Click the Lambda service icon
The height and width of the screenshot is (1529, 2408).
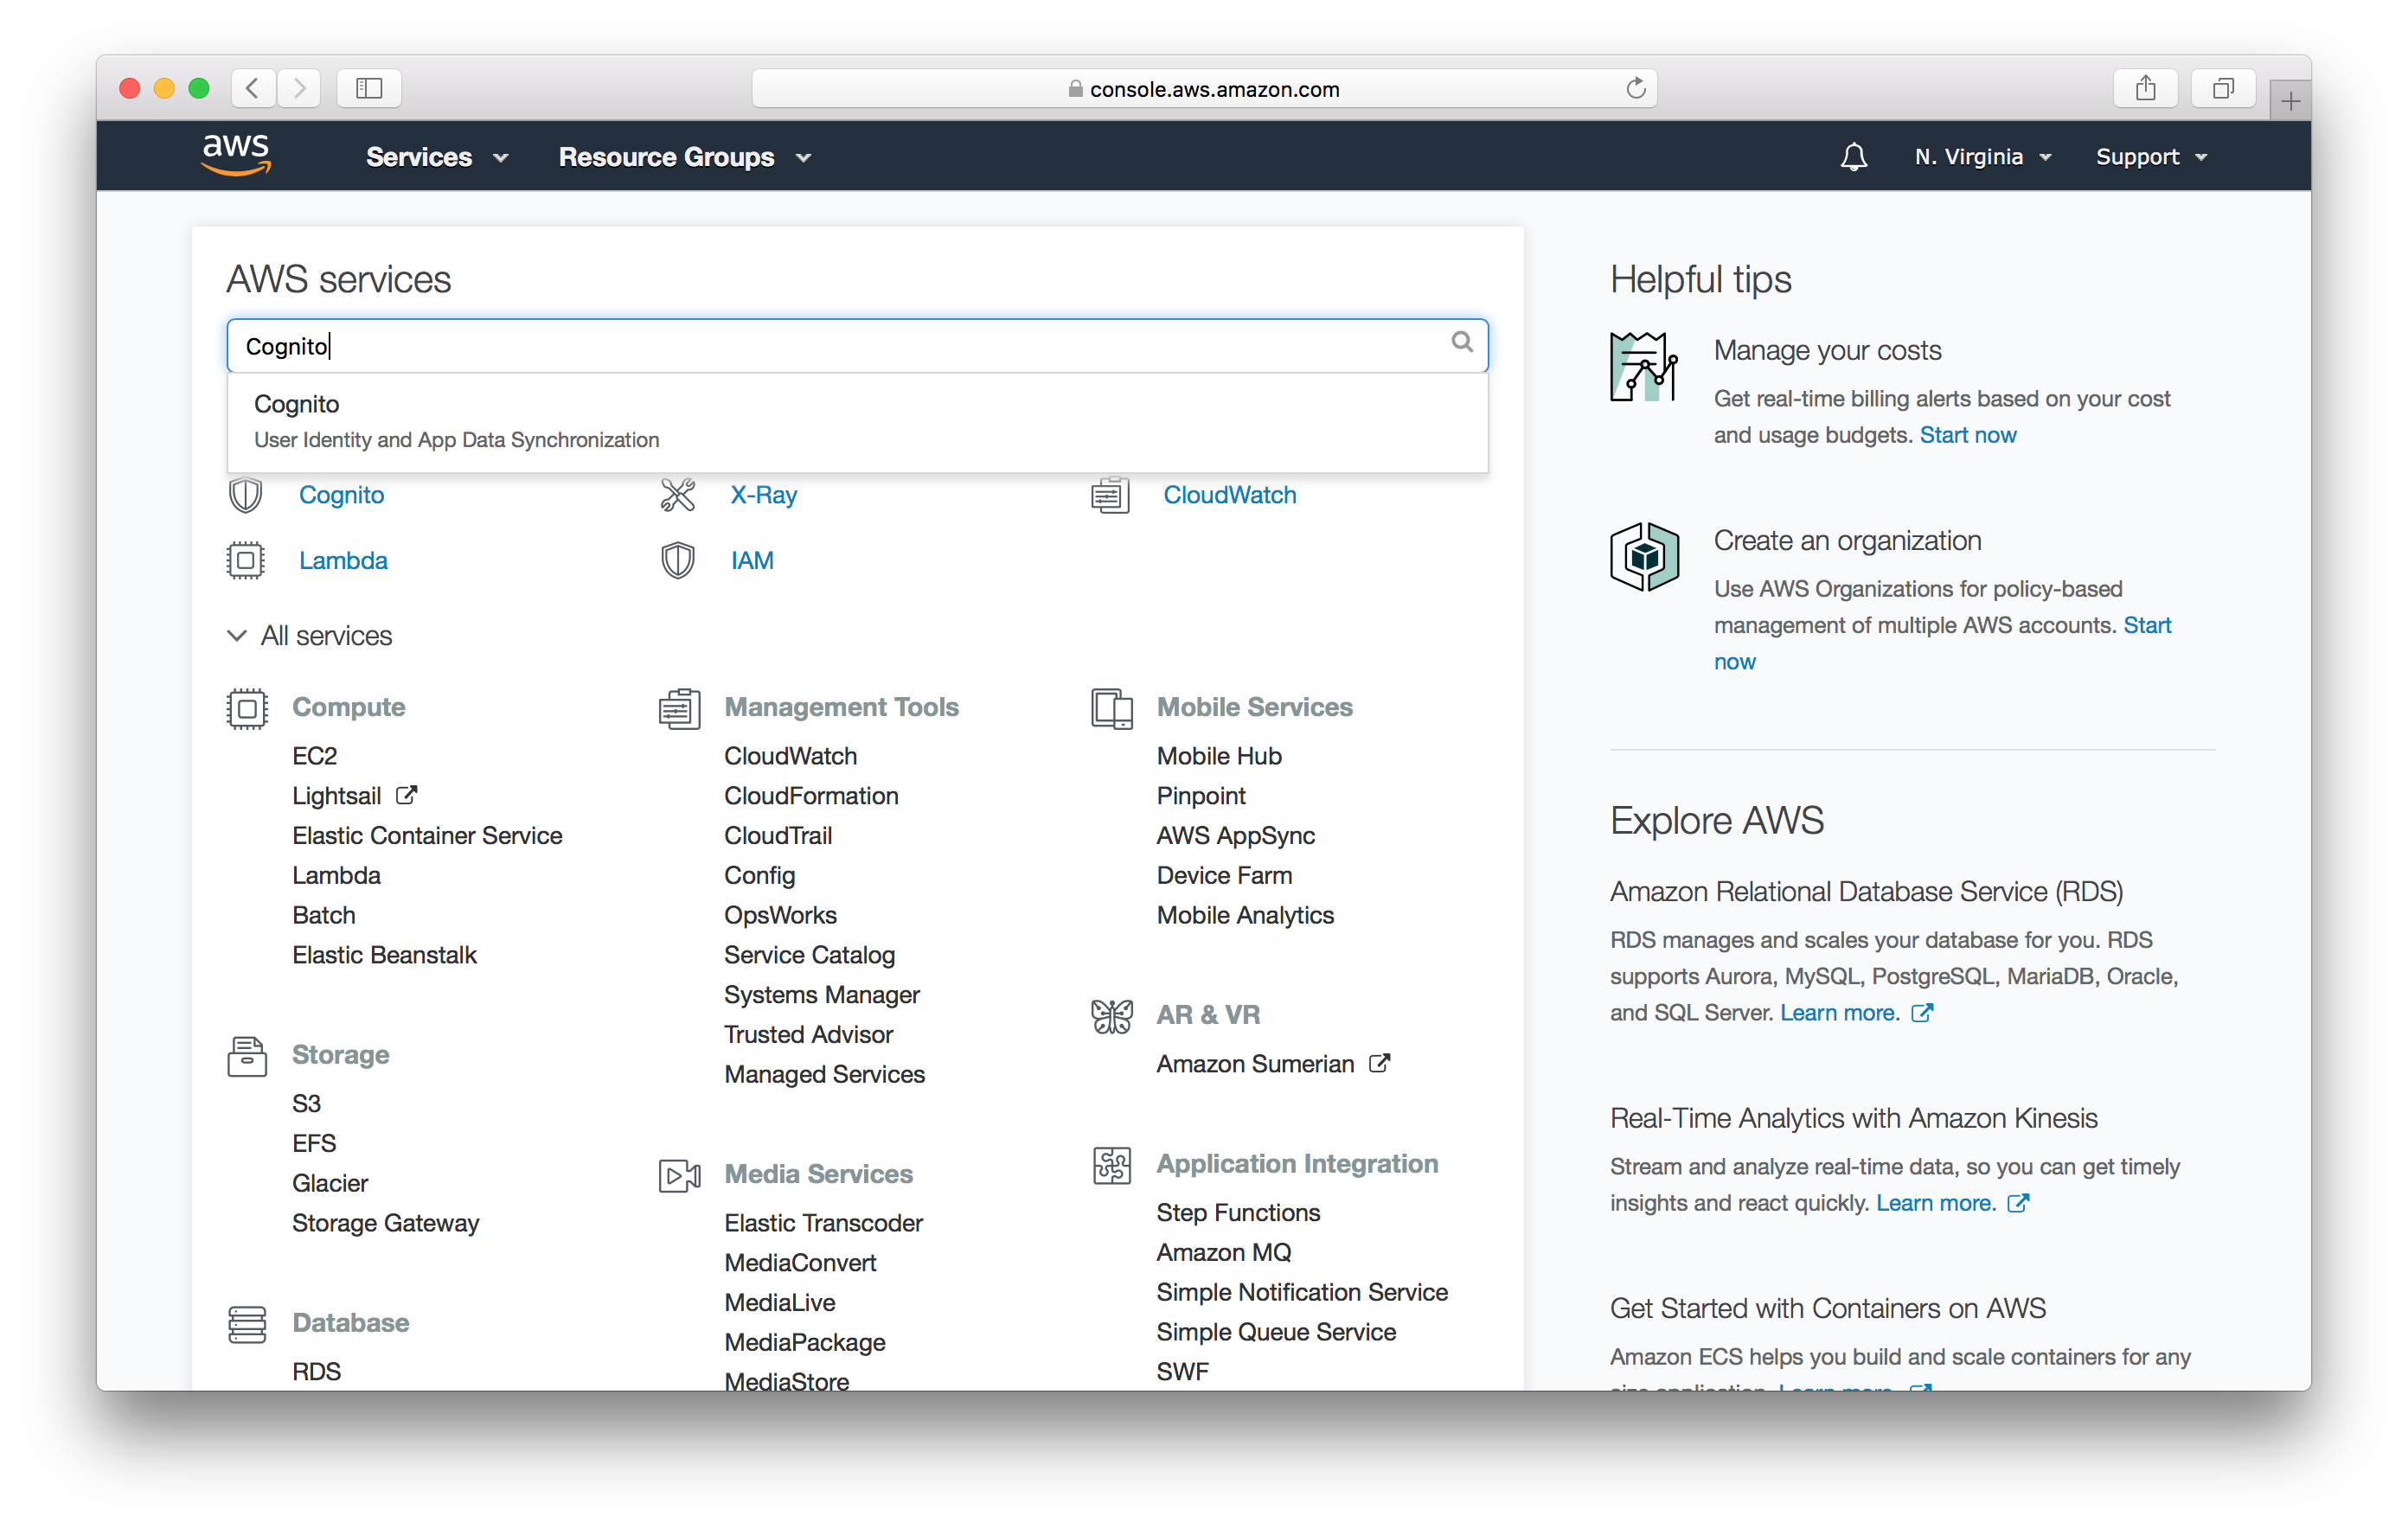coord(246,560)
